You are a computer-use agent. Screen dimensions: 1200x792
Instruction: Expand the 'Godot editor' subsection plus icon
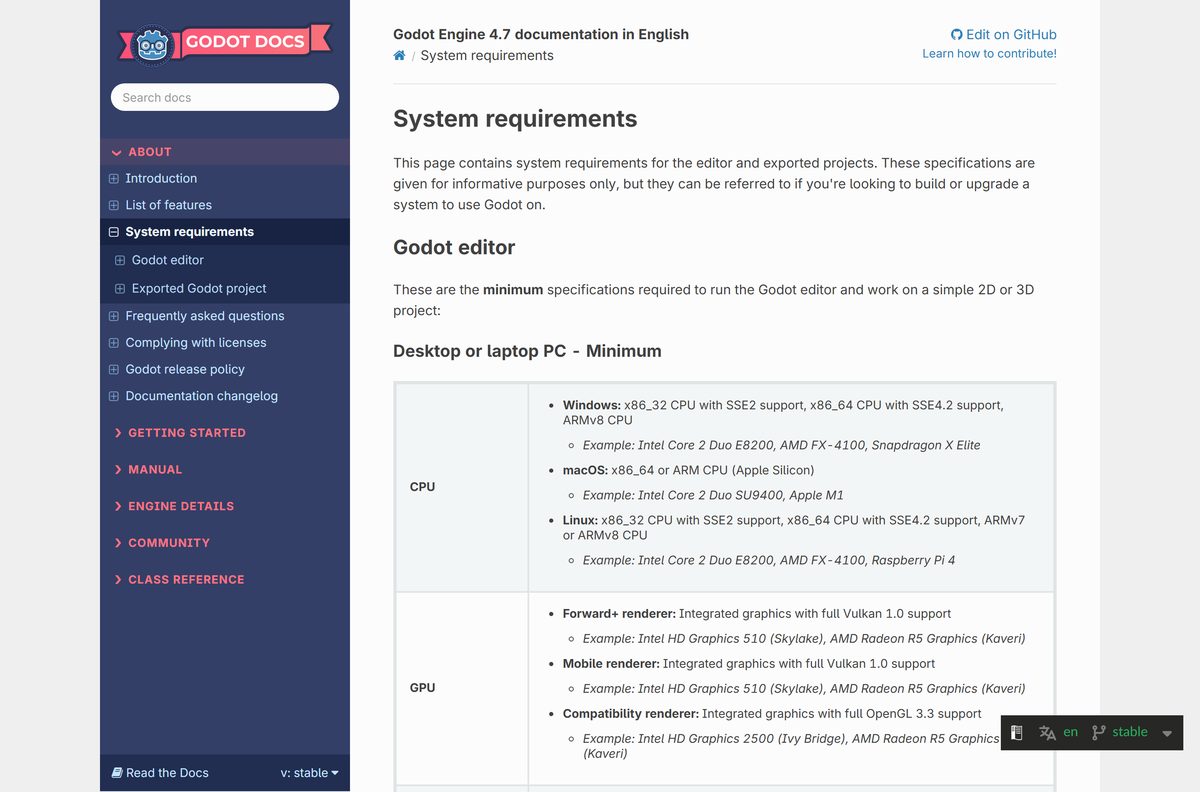pyautogui.click(x=120, y=261)
